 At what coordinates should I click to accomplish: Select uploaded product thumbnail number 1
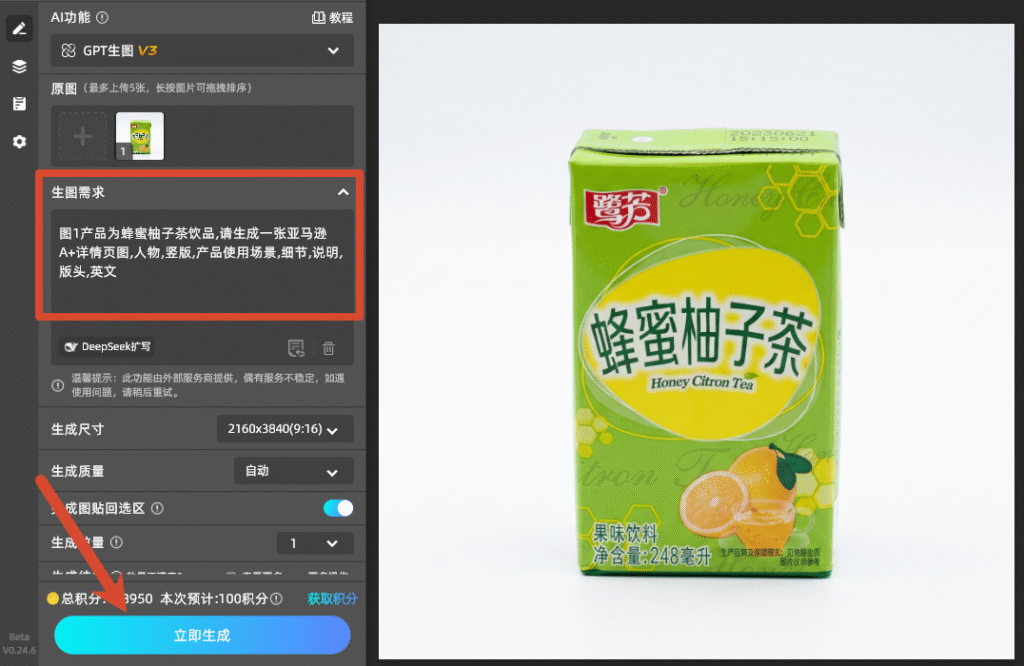[140, 136]
